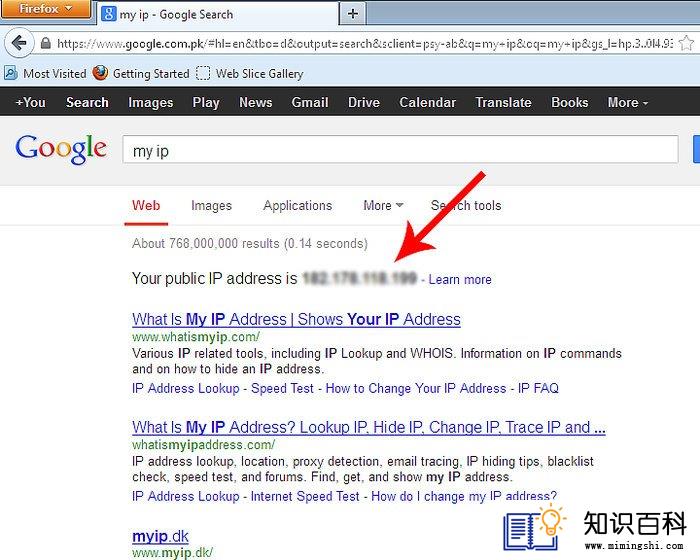Viewport: 700px width, 560px height.
Task: Open Play in Google bar
Action: pos(206,102)
